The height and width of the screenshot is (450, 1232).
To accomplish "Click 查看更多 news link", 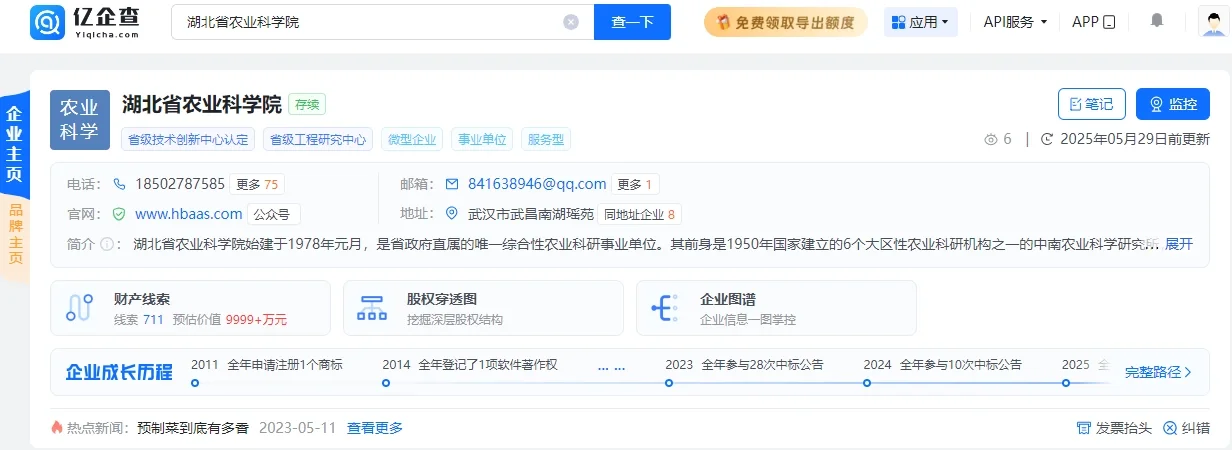I will (x=375, y=428).
